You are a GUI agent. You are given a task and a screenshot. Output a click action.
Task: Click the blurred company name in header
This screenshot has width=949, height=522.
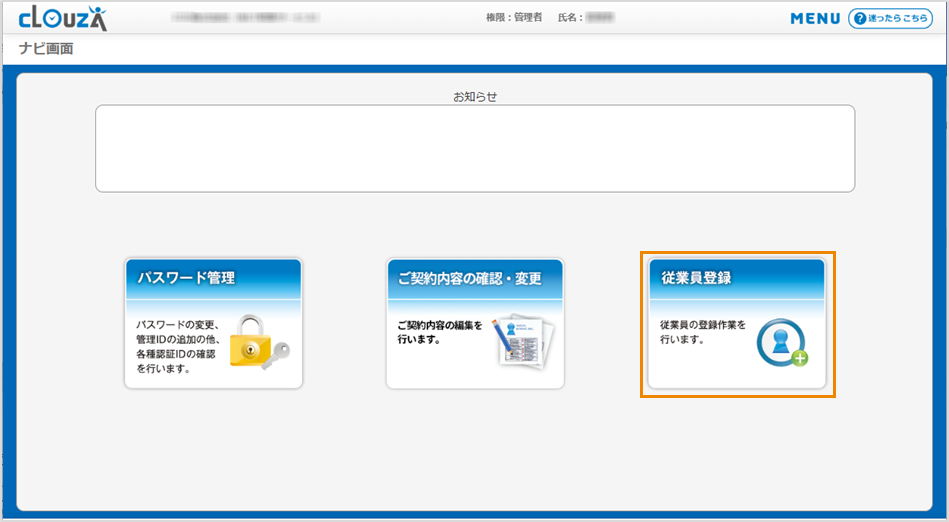(243, 19)
